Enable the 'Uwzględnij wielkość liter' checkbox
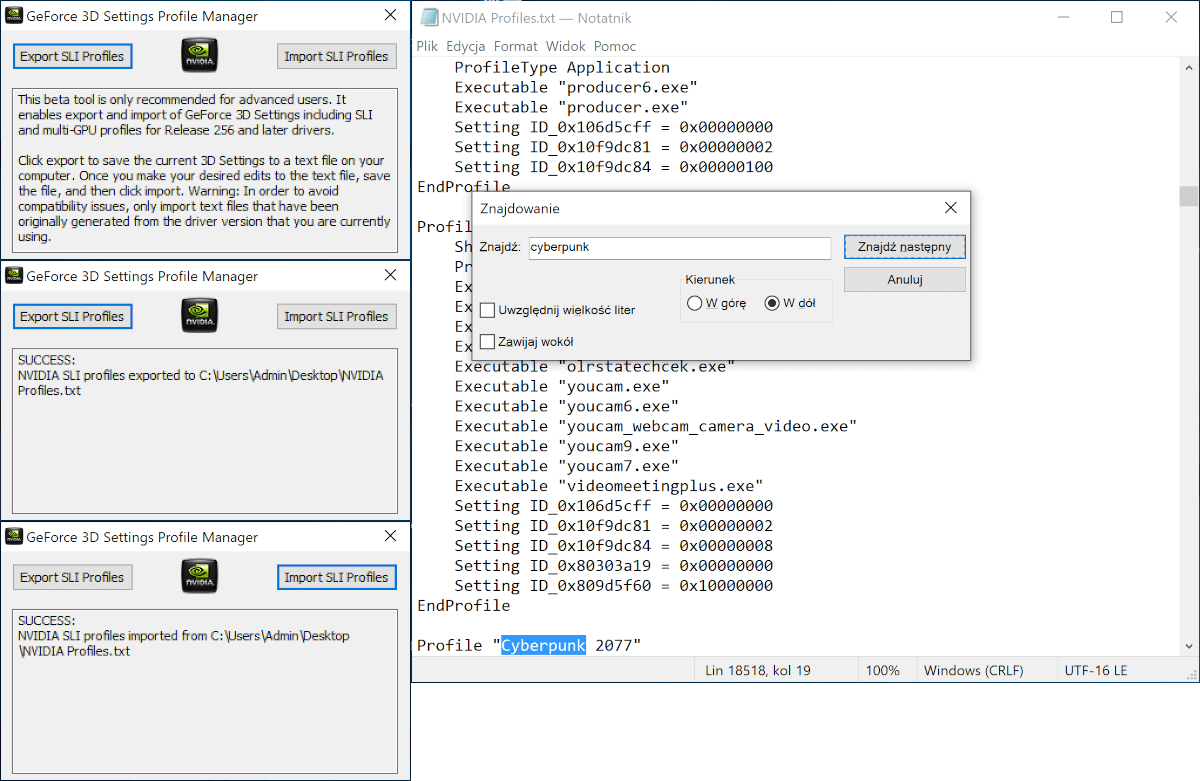The image size is (1200, 781). (488, 310)
